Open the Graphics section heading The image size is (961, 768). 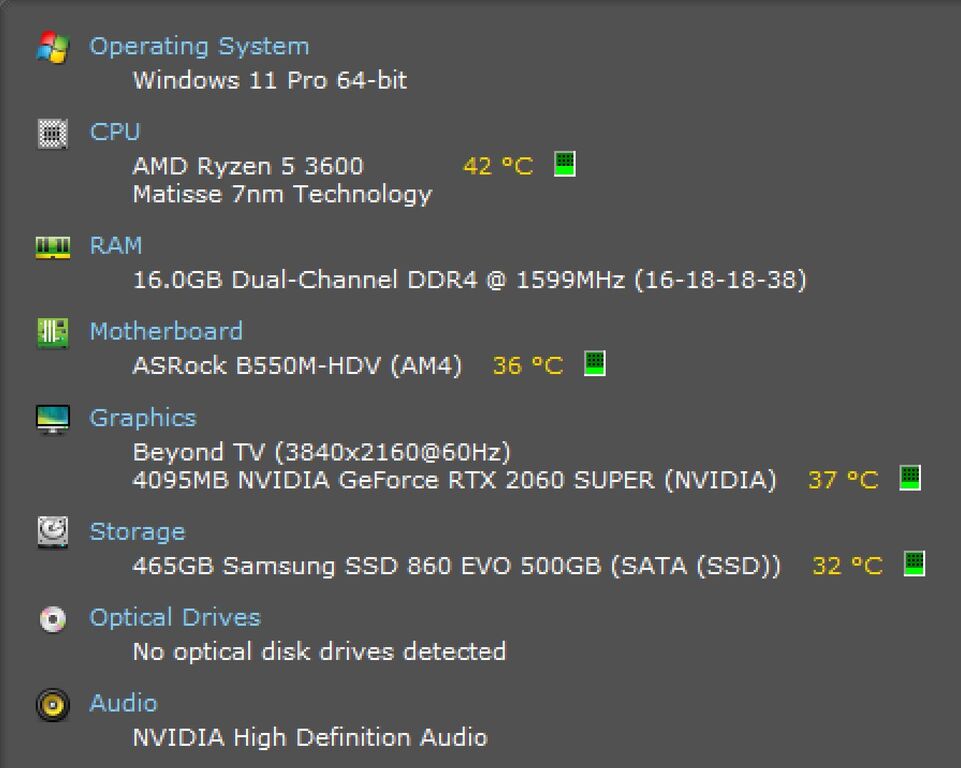tap(143, 418)
